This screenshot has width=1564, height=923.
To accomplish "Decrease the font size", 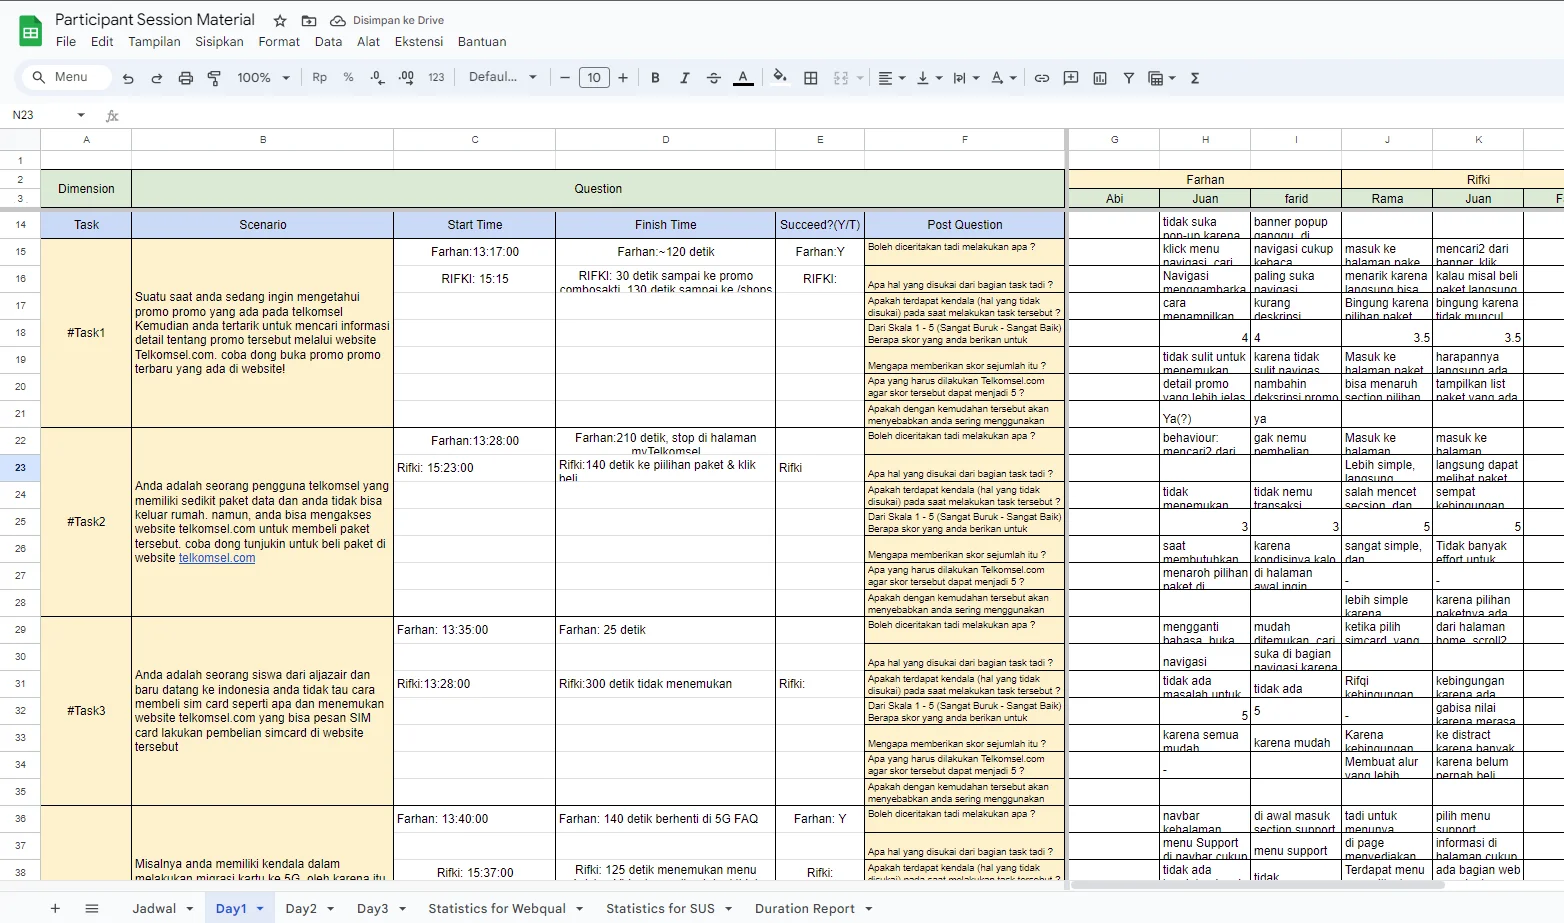I will click(x=565, y=78).
